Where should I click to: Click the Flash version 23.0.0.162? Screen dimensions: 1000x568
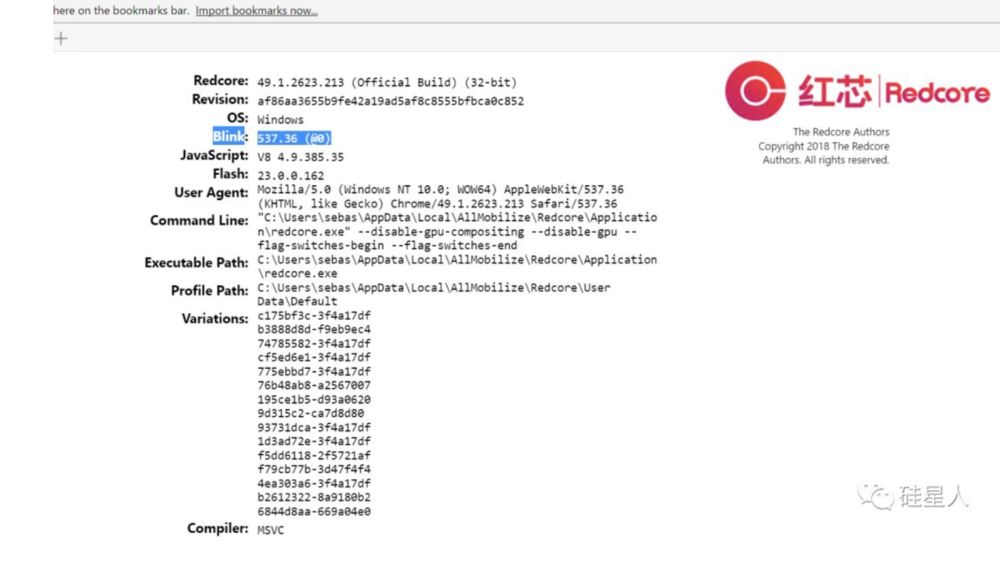pyautogui.click(x=291, y=175)
